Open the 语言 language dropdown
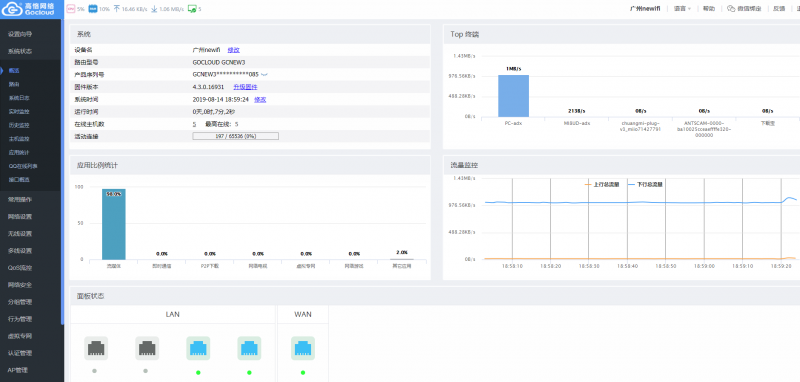Screen dimensions: 800x382 click(x=682, y=9)
